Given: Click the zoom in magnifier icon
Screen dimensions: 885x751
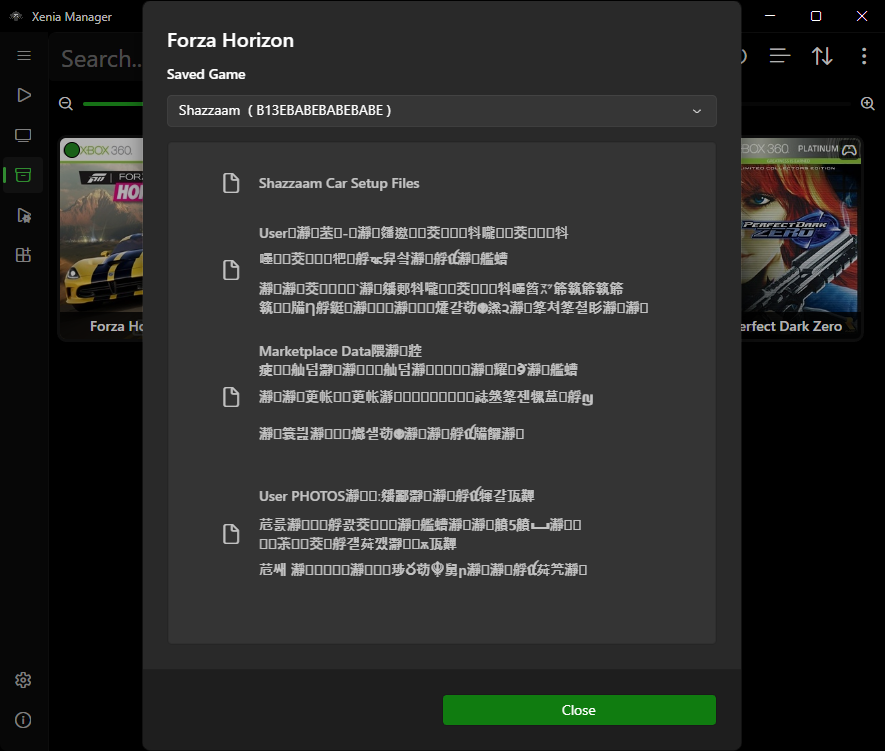Looking at the screenshot, I should click(868, 104).
